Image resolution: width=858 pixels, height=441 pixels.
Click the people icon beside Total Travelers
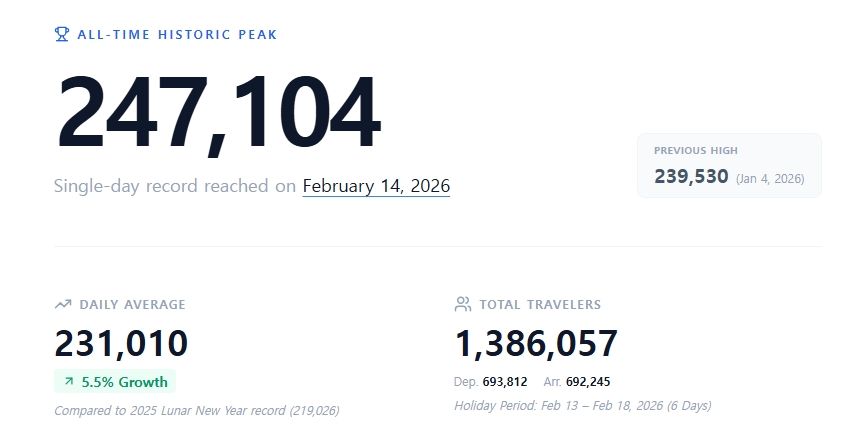[462, 304]
